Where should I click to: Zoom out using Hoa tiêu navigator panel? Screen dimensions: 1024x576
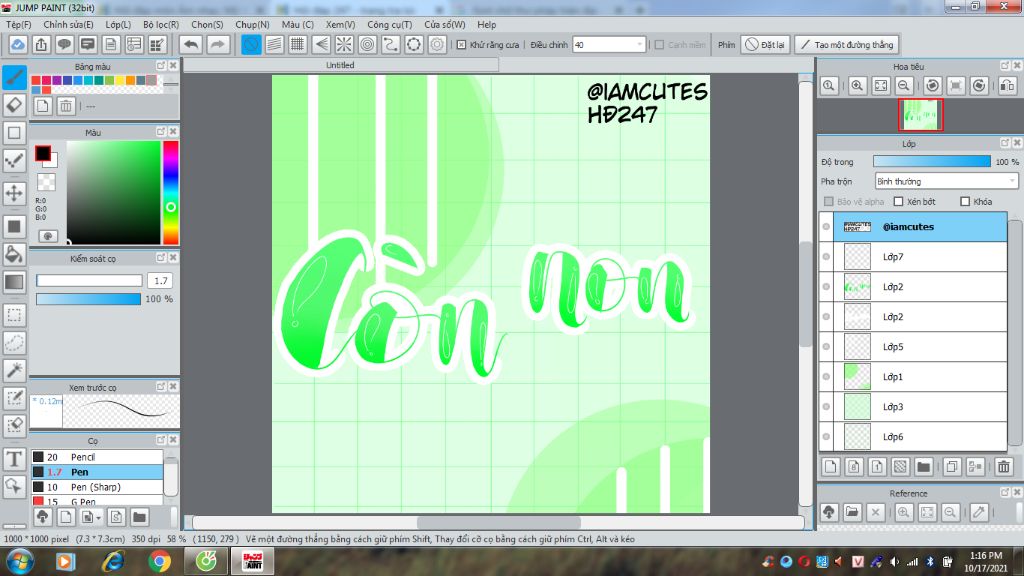point(904,86)
